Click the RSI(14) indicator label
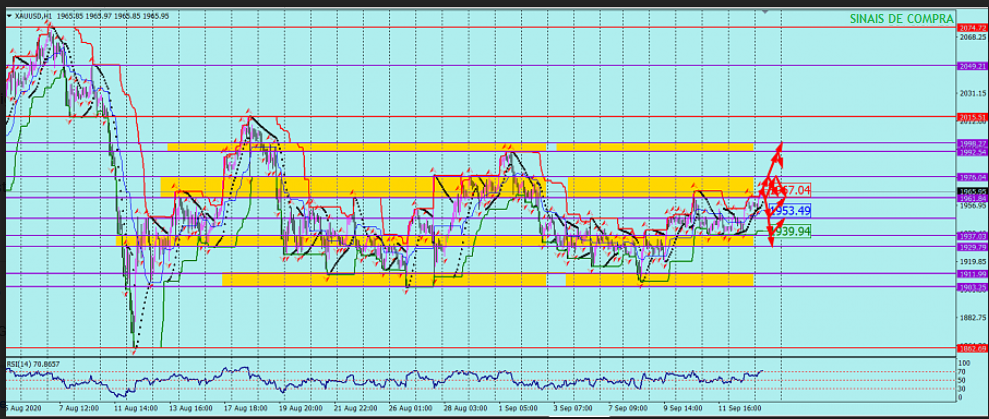Image resolution: width=989 pixels, height=419 pixels. tap(30, 362)
